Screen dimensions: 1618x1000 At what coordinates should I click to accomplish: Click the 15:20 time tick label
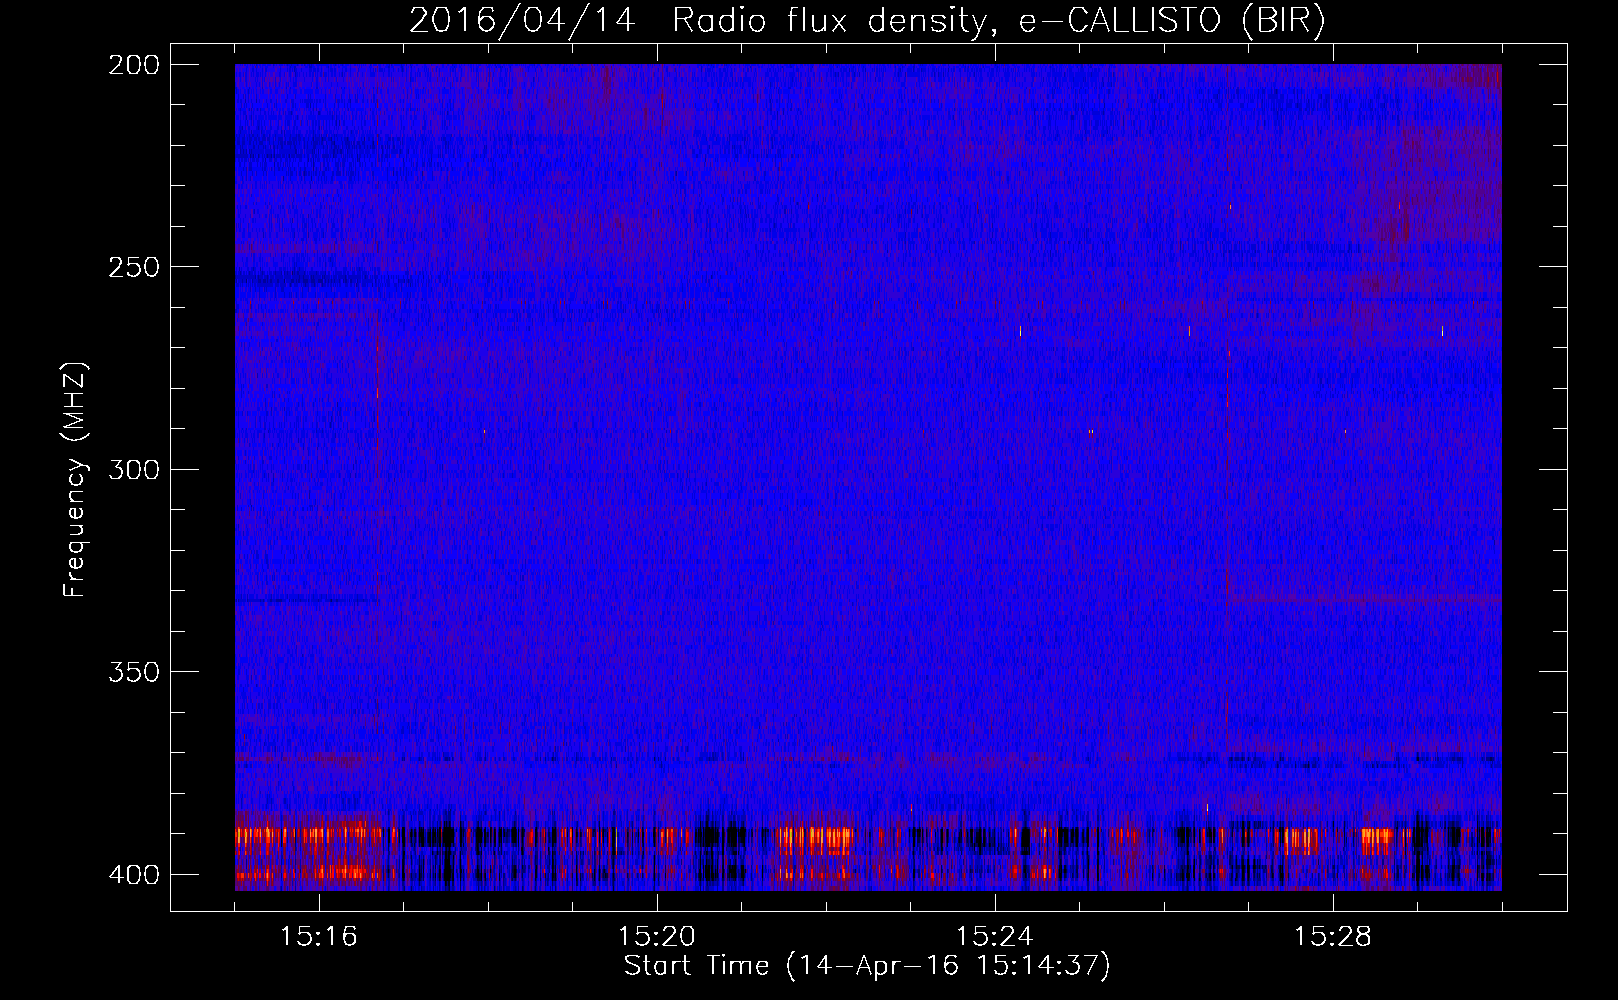coord(657,937)
